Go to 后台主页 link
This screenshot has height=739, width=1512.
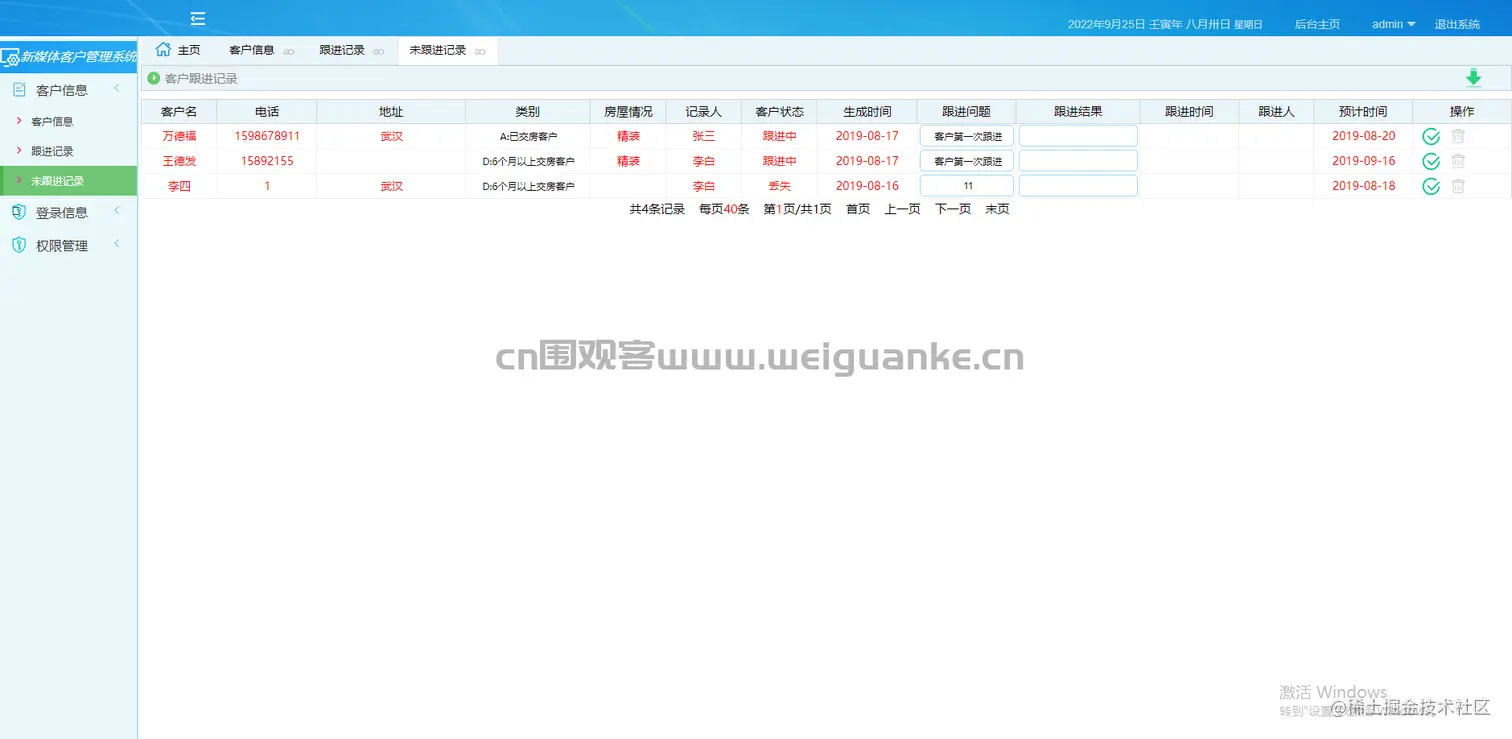[1317, 24]
